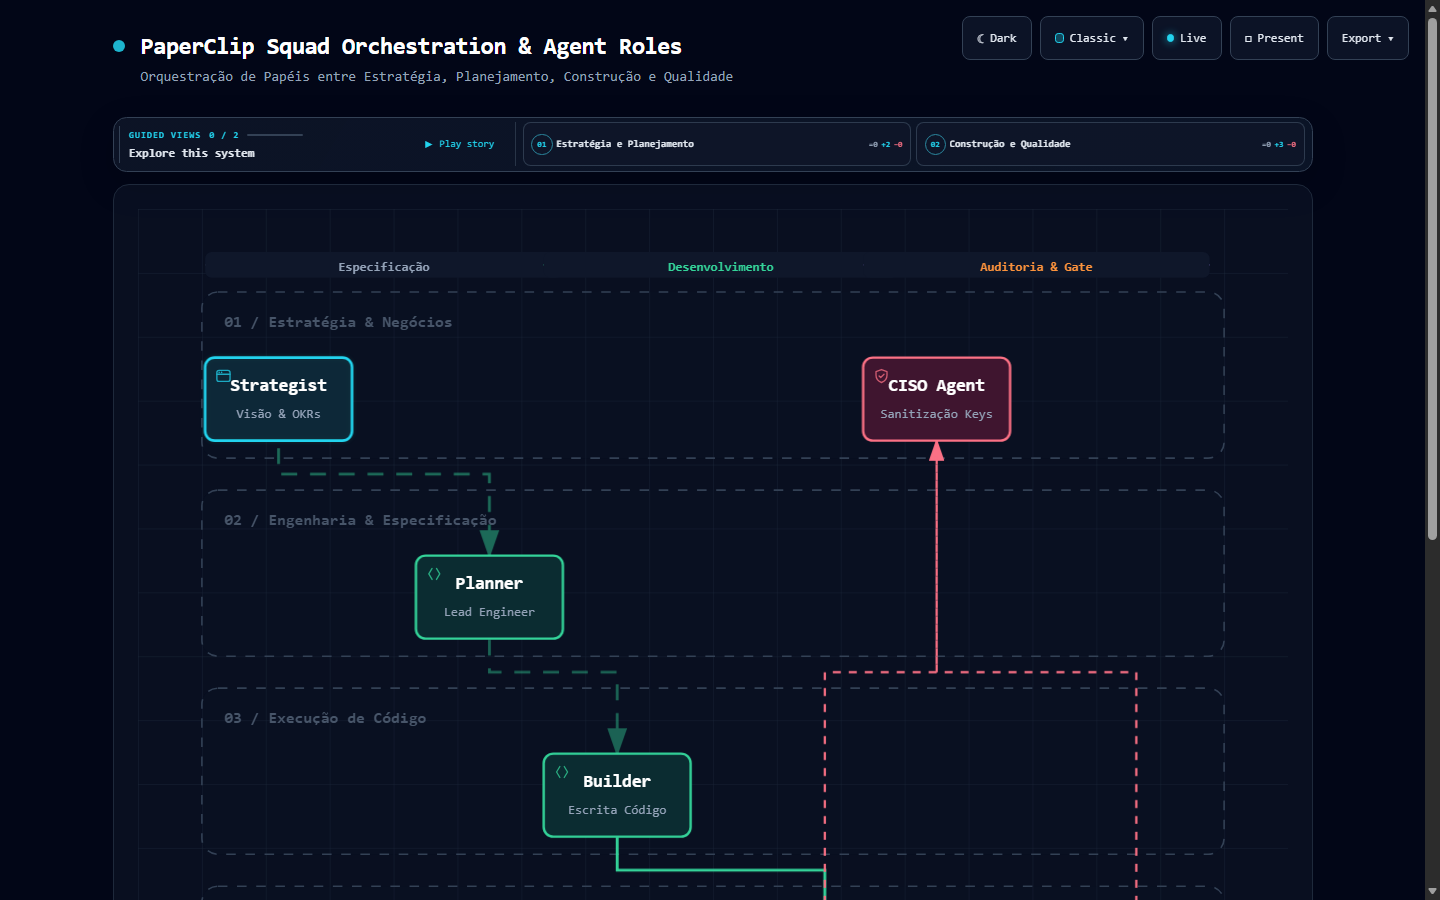Click the Planner node code icon
The image size is (1440, 900).
point(434,574)
